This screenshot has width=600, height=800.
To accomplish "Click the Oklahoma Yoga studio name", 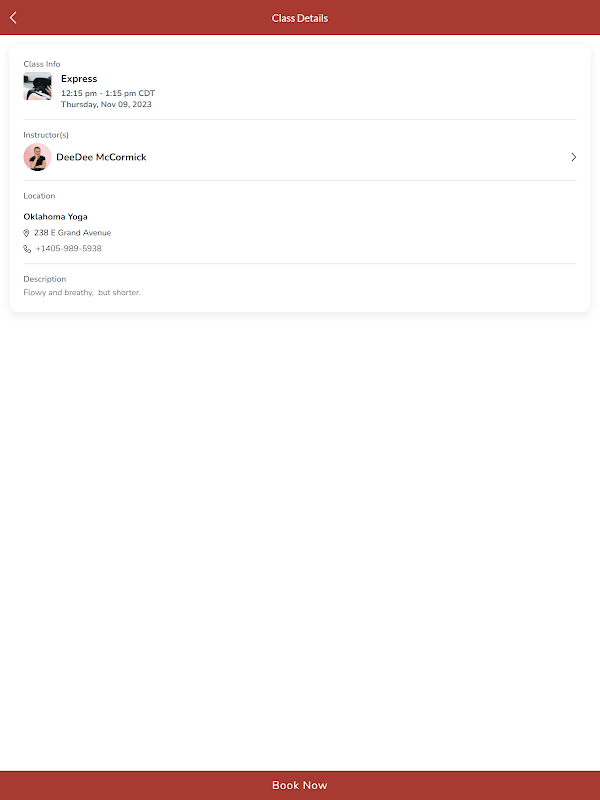I will click(56, 217).
